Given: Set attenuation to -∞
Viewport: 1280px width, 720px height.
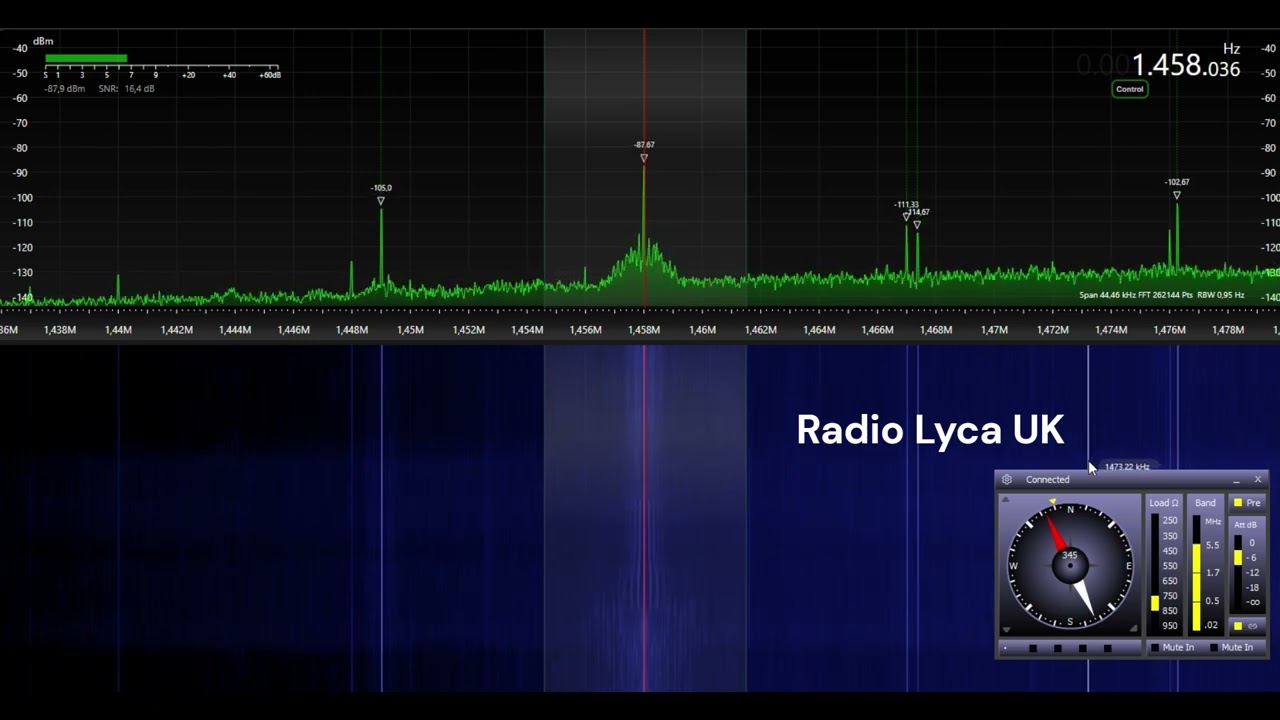Looking at the screenshot, I should coord(1252,602).
